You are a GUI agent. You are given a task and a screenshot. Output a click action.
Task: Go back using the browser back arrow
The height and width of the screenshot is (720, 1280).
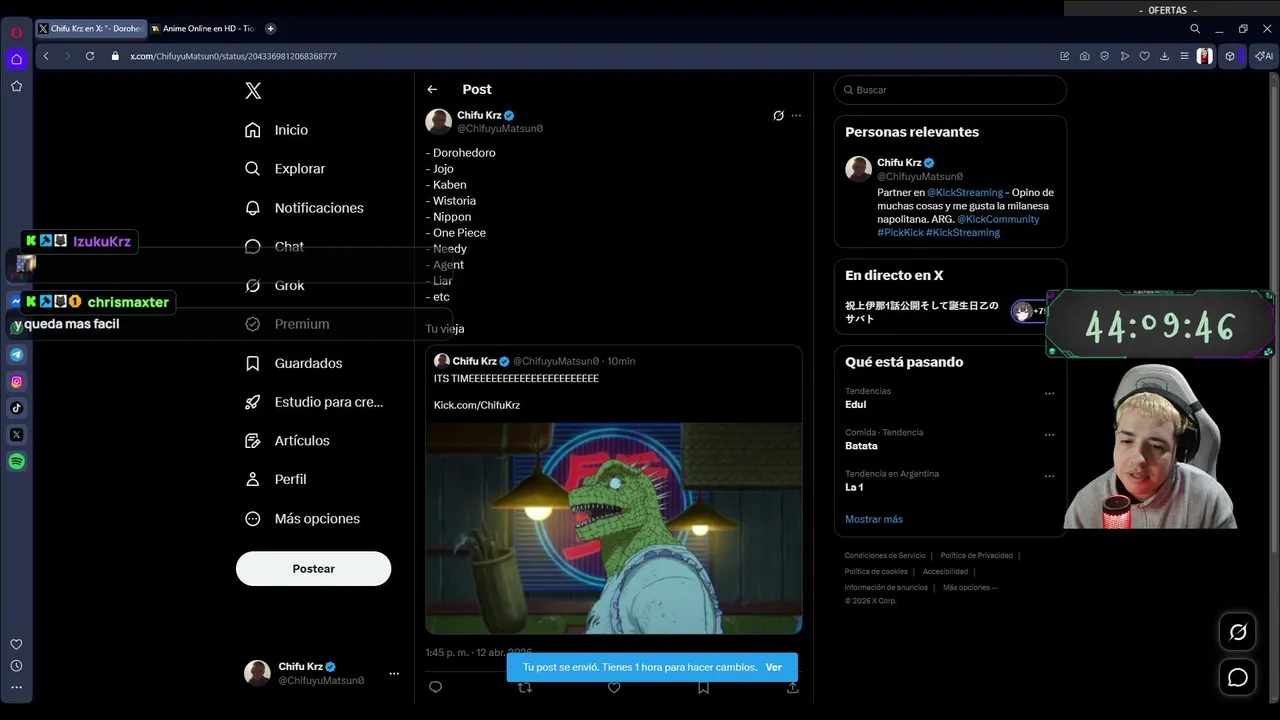coord(46,56)
